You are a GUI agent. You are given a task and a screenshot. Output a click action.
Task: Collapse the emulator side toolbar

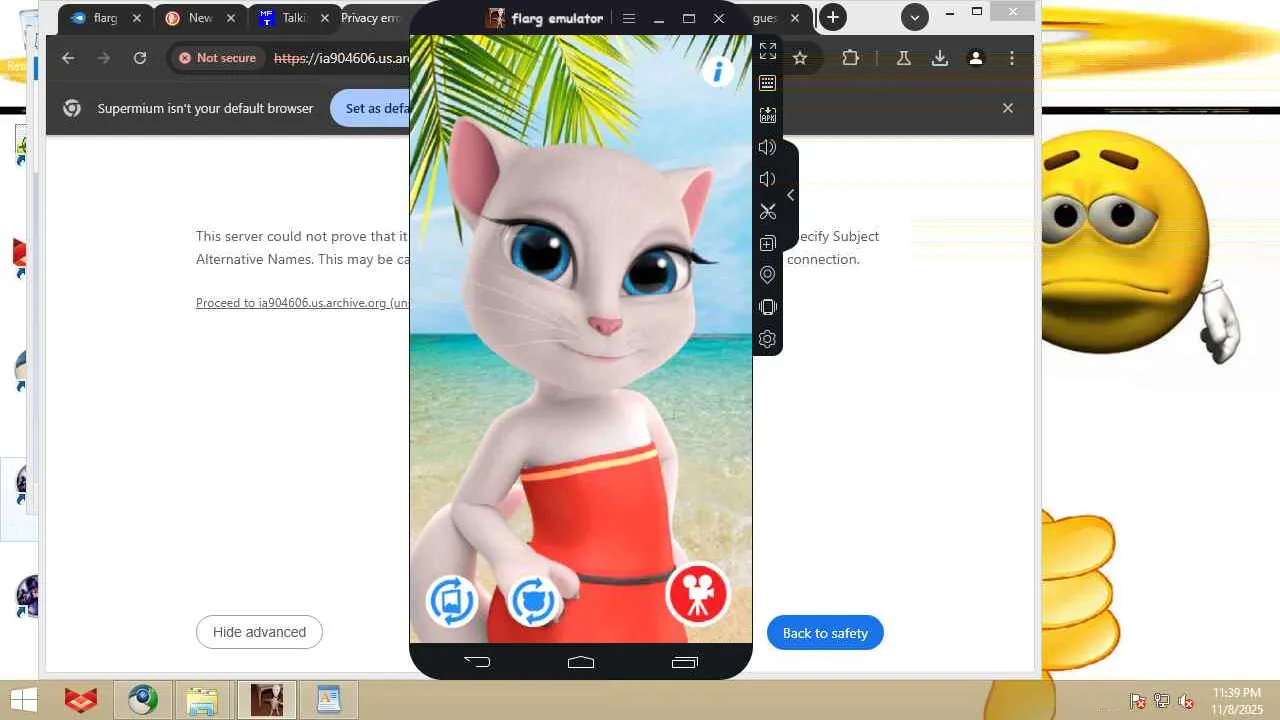(x=791, y=195)
